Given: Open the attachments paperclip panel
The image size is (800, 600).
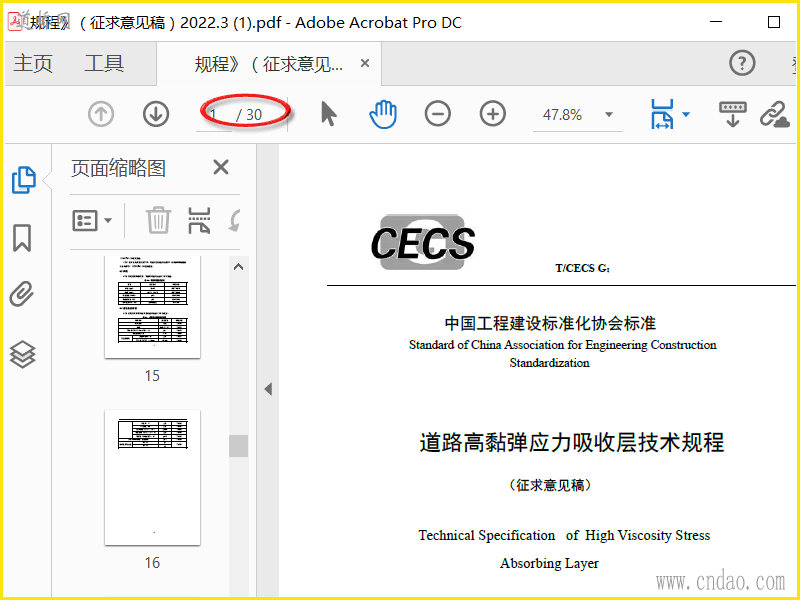Looking at the screenshot, I should pos(22,293).
